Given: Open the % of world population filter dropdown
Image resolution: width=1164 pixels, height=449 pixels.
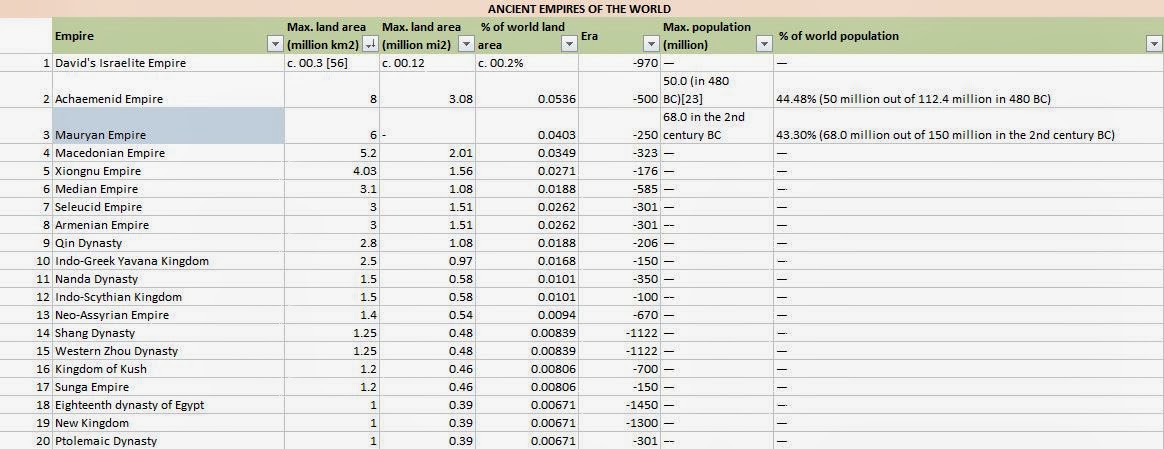Looking at the screenshot, I should 1155,45.
